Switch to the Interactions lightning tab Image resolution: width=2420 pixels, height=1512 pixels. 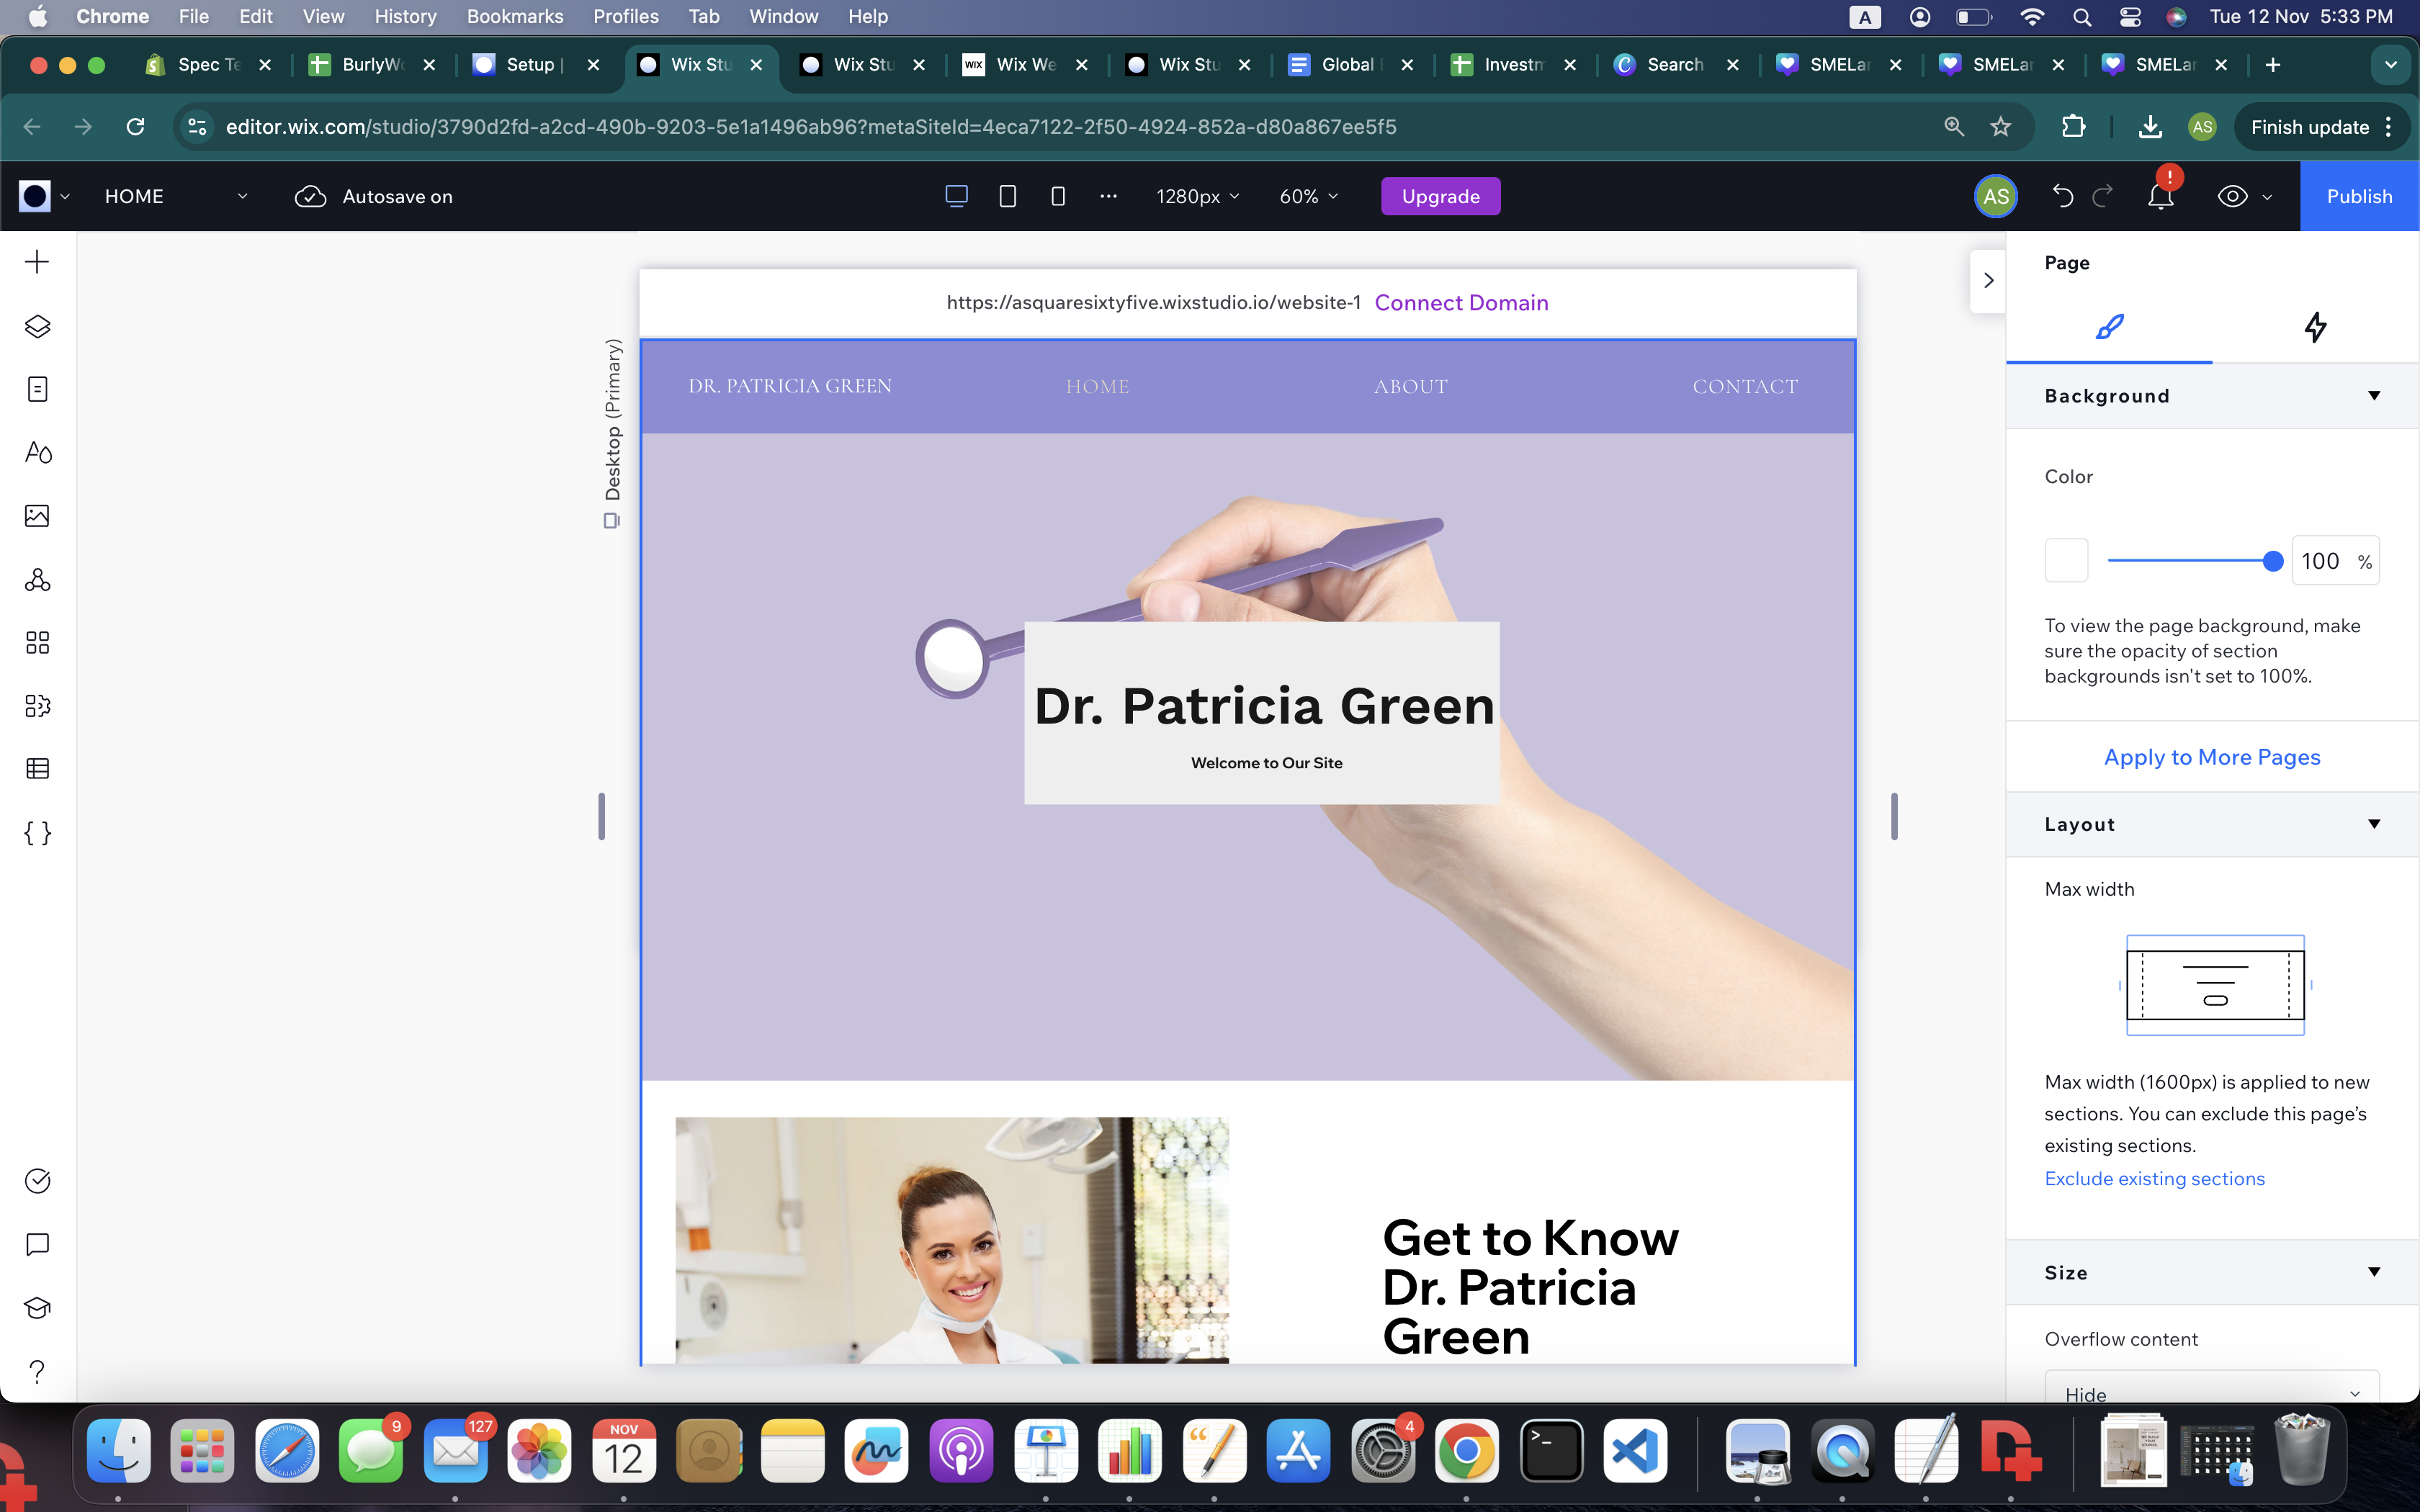2315,327
